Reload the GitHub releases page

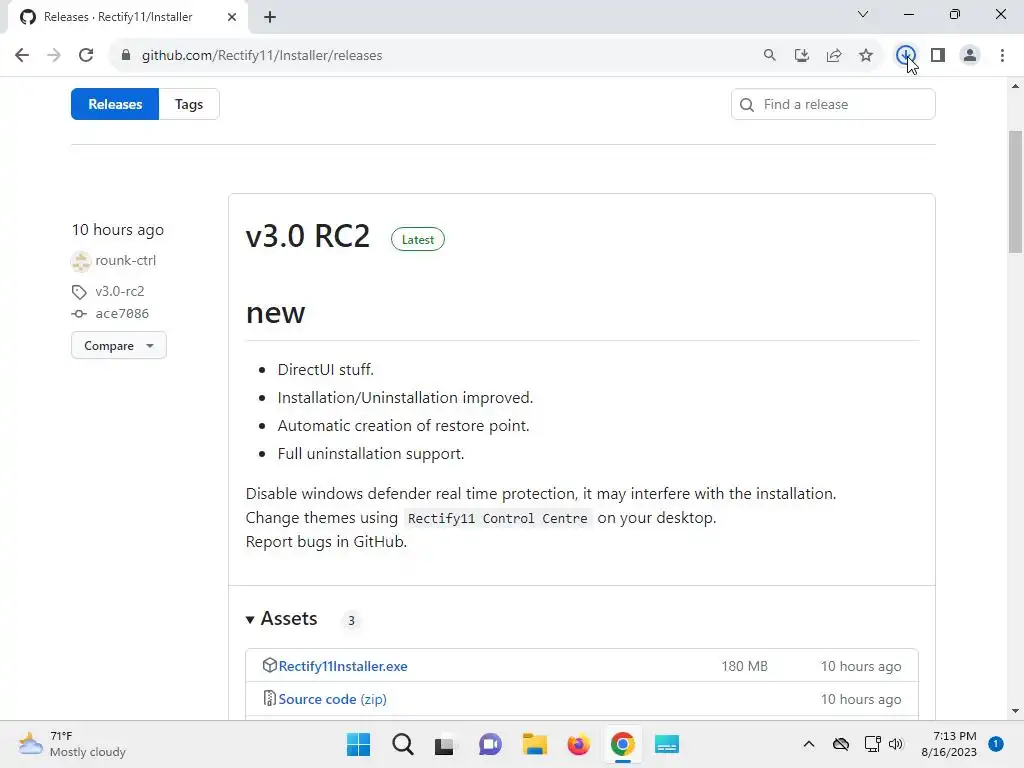[86, 56]
